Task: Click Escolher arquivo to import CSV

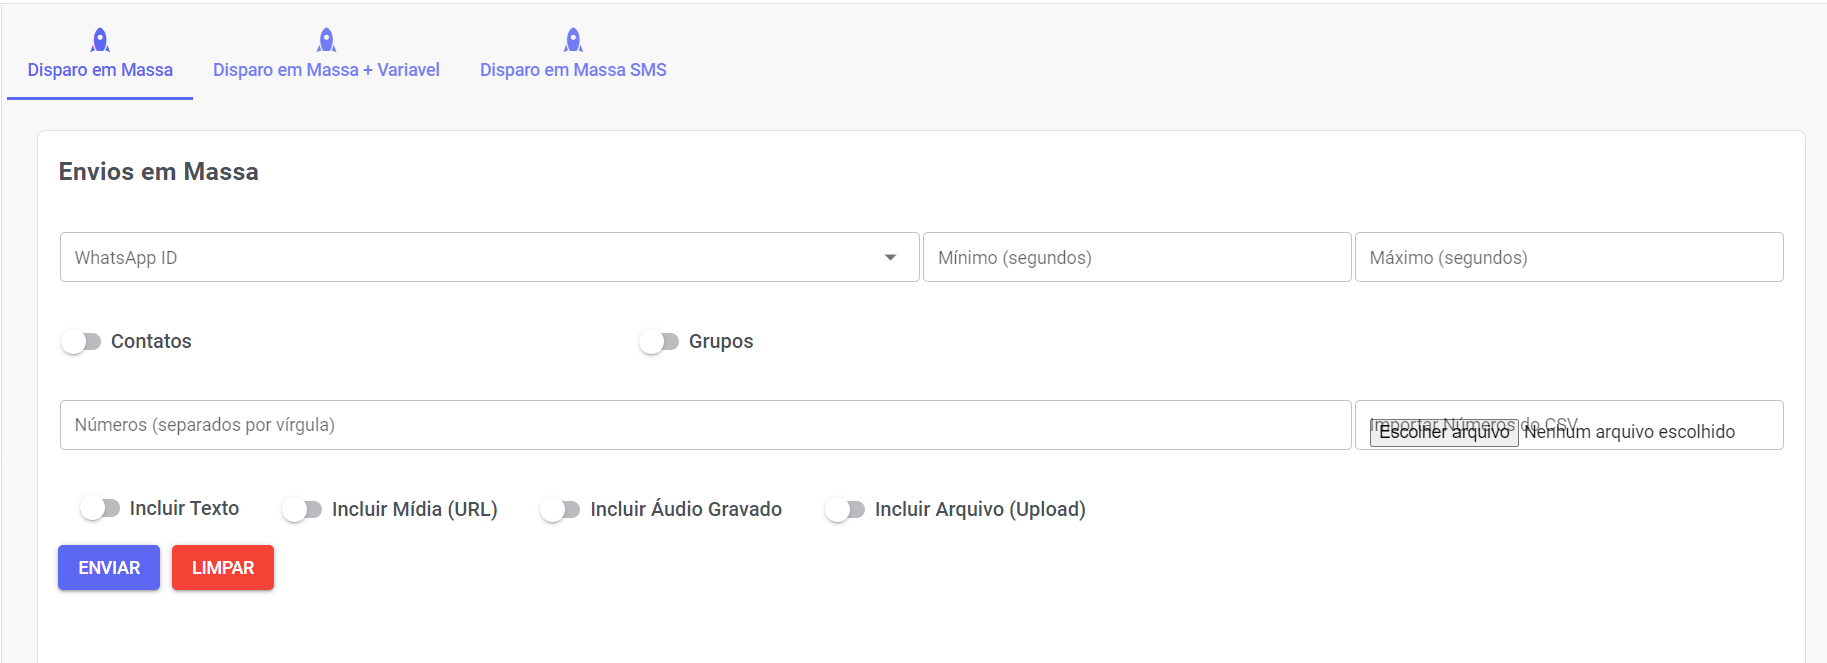Action: pyautogui.click(x=1444, y=432)
